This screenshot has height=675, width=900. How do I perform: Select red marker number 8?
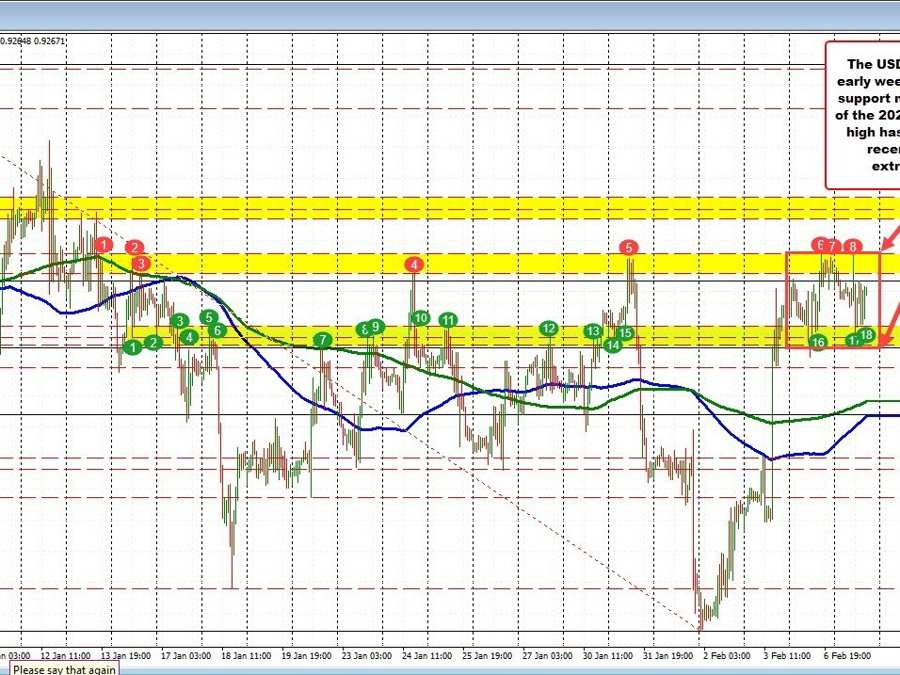click(x=853, y=246)
